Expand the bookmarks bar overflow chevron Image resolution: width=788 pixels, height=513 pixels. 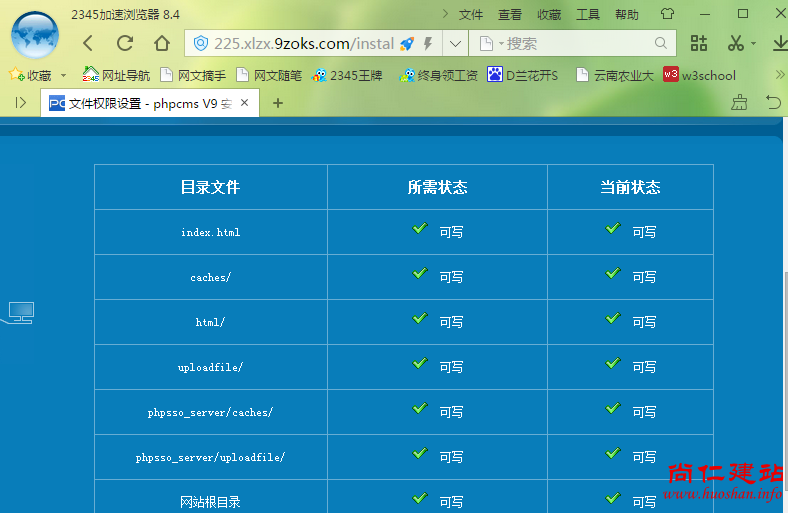(780, 75)
